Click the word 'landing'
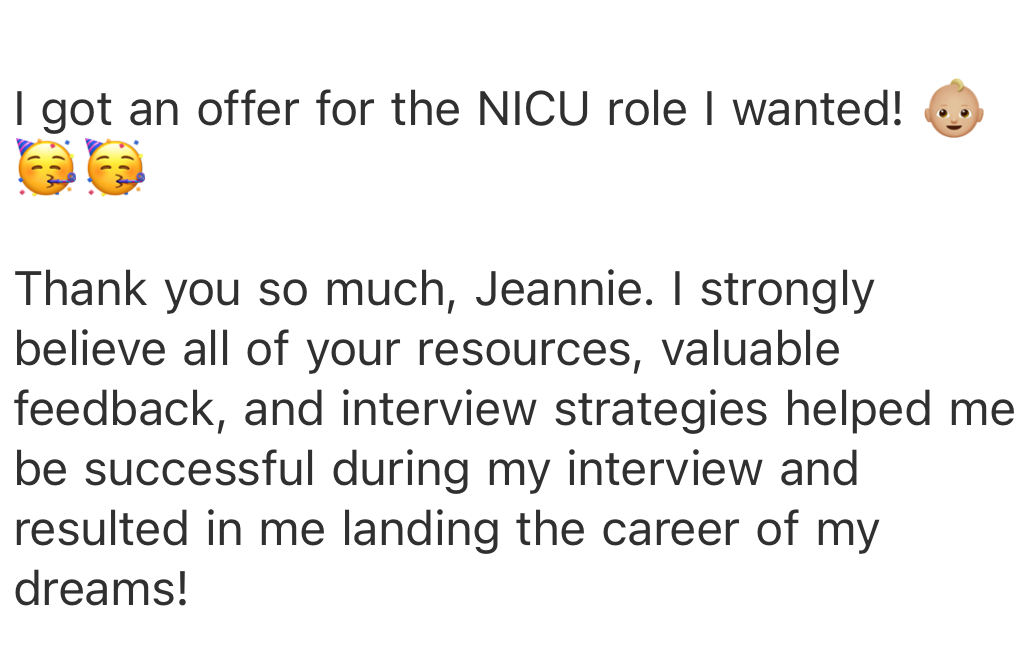Screen dimensions: 1031x645 tap(421, 531)
